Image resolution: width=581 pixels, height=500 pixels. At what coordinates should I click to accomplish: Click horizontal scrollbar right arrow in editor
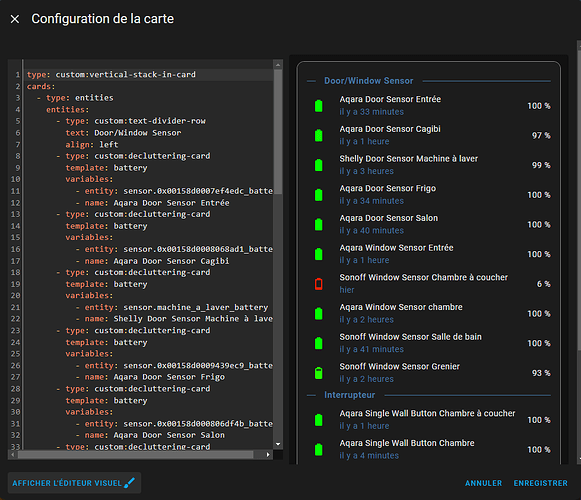[x=268, y=454]
